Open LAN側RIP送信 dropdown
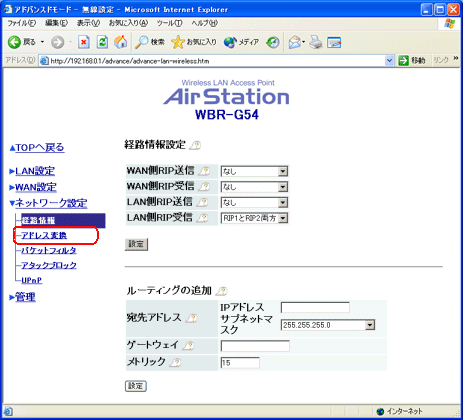The width and height of the screenshot is (463, 420). click(254, 202)
